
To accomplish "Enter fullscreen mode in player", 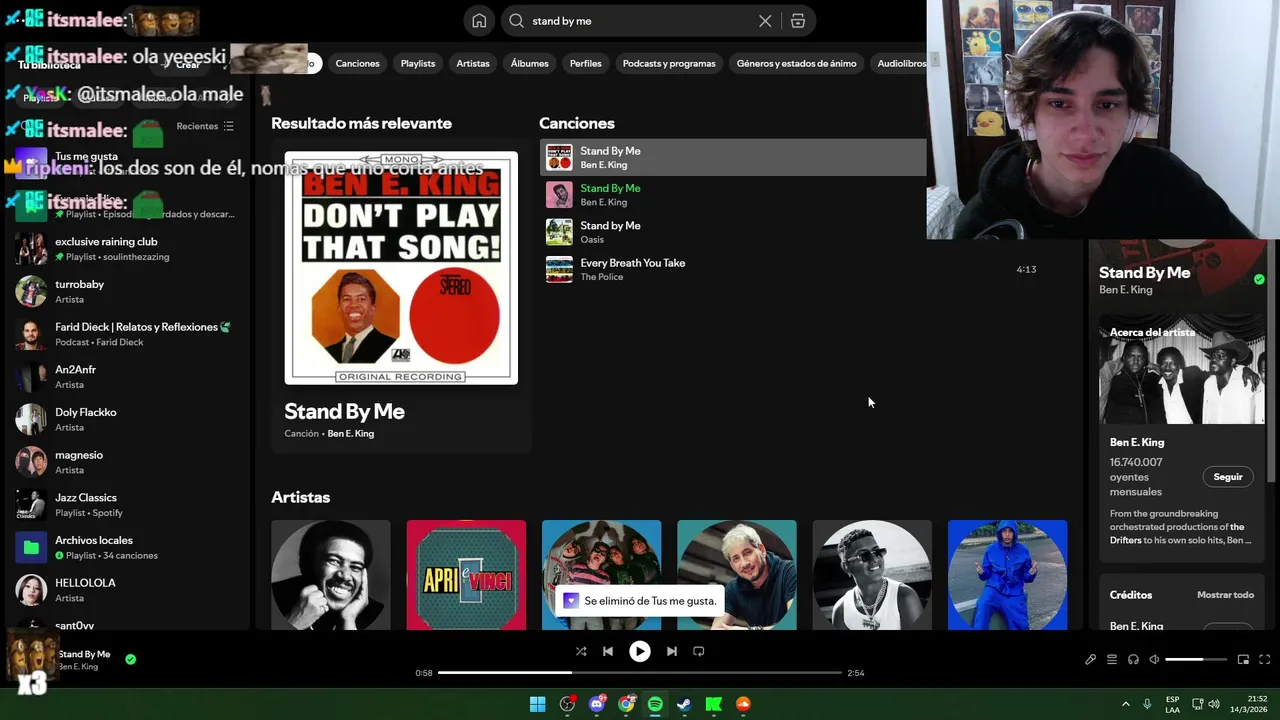I will tap(1265, 660).
